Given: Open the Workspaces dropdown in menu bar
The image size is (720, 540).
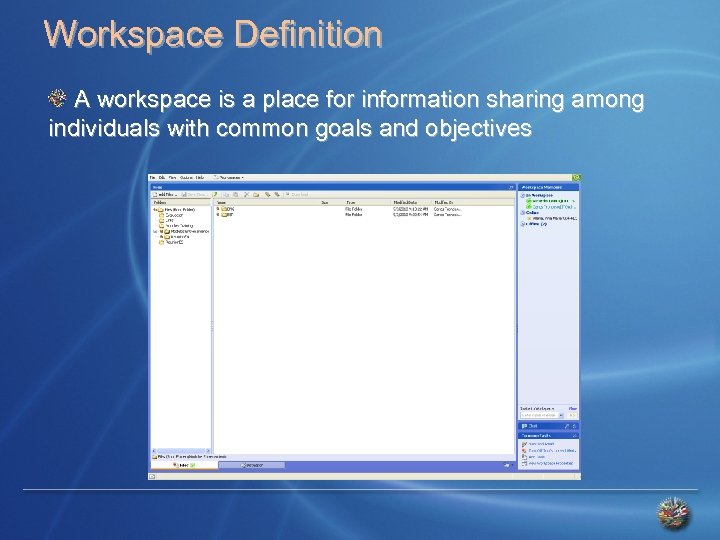Looking at the screenshot, I should click(229, 178).
